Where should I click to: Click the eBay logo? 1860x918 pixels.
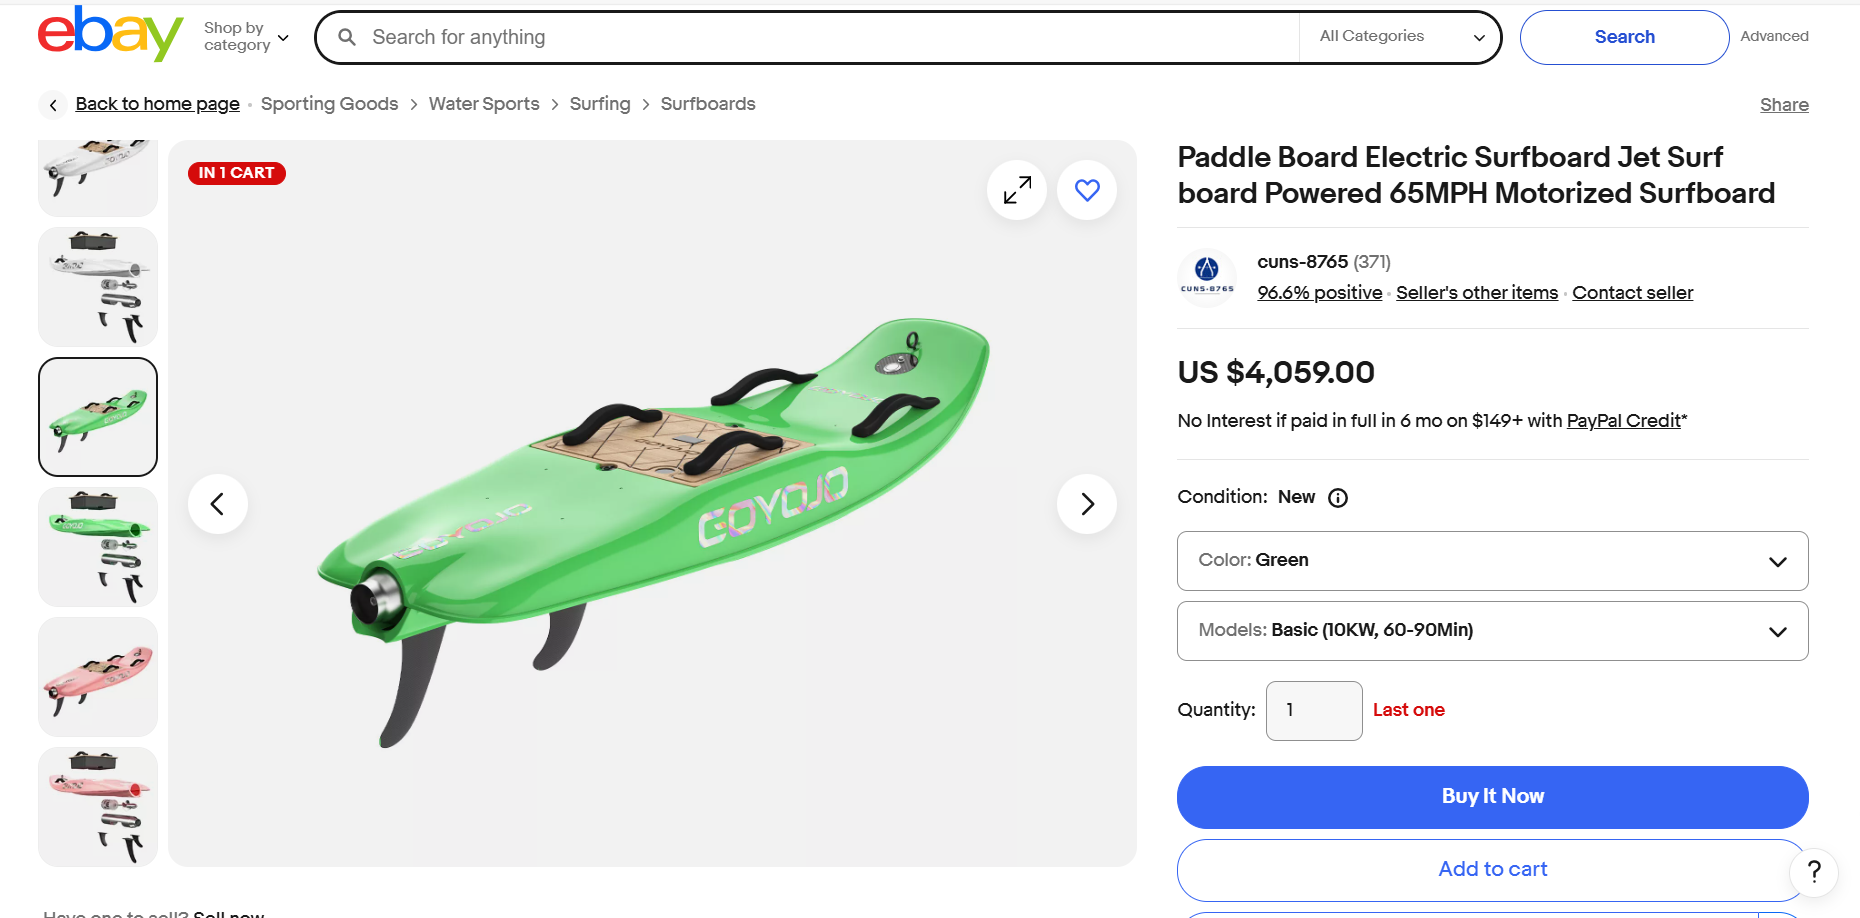(109, 35)
